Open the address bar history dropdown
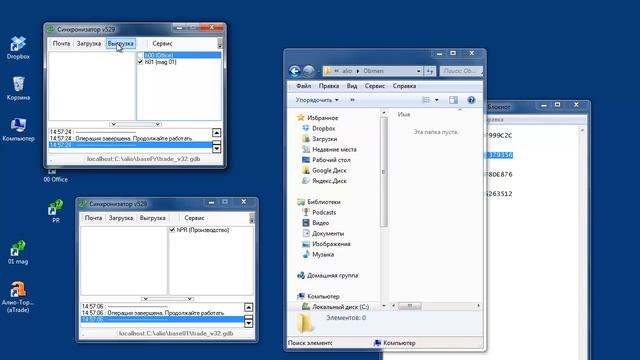 click(x=419, y=71)
